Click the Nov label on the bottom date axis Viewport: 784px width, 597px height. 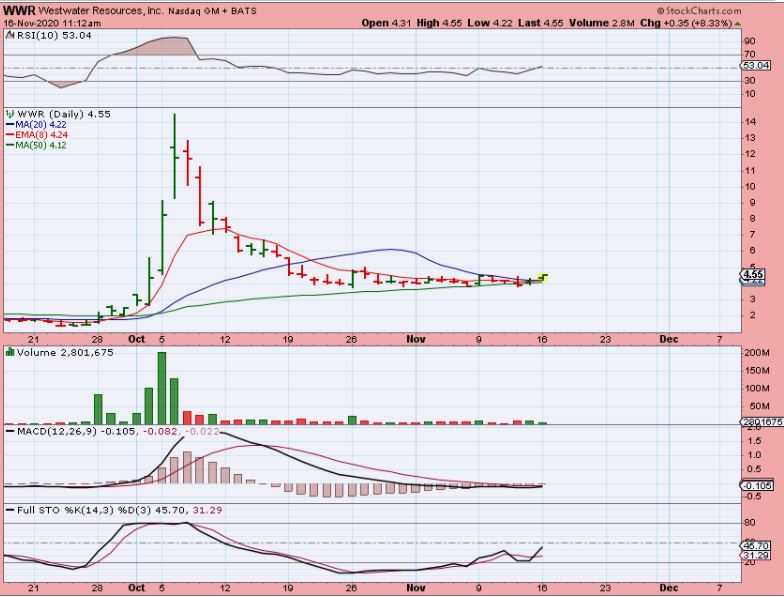click(x=416, y=588)
